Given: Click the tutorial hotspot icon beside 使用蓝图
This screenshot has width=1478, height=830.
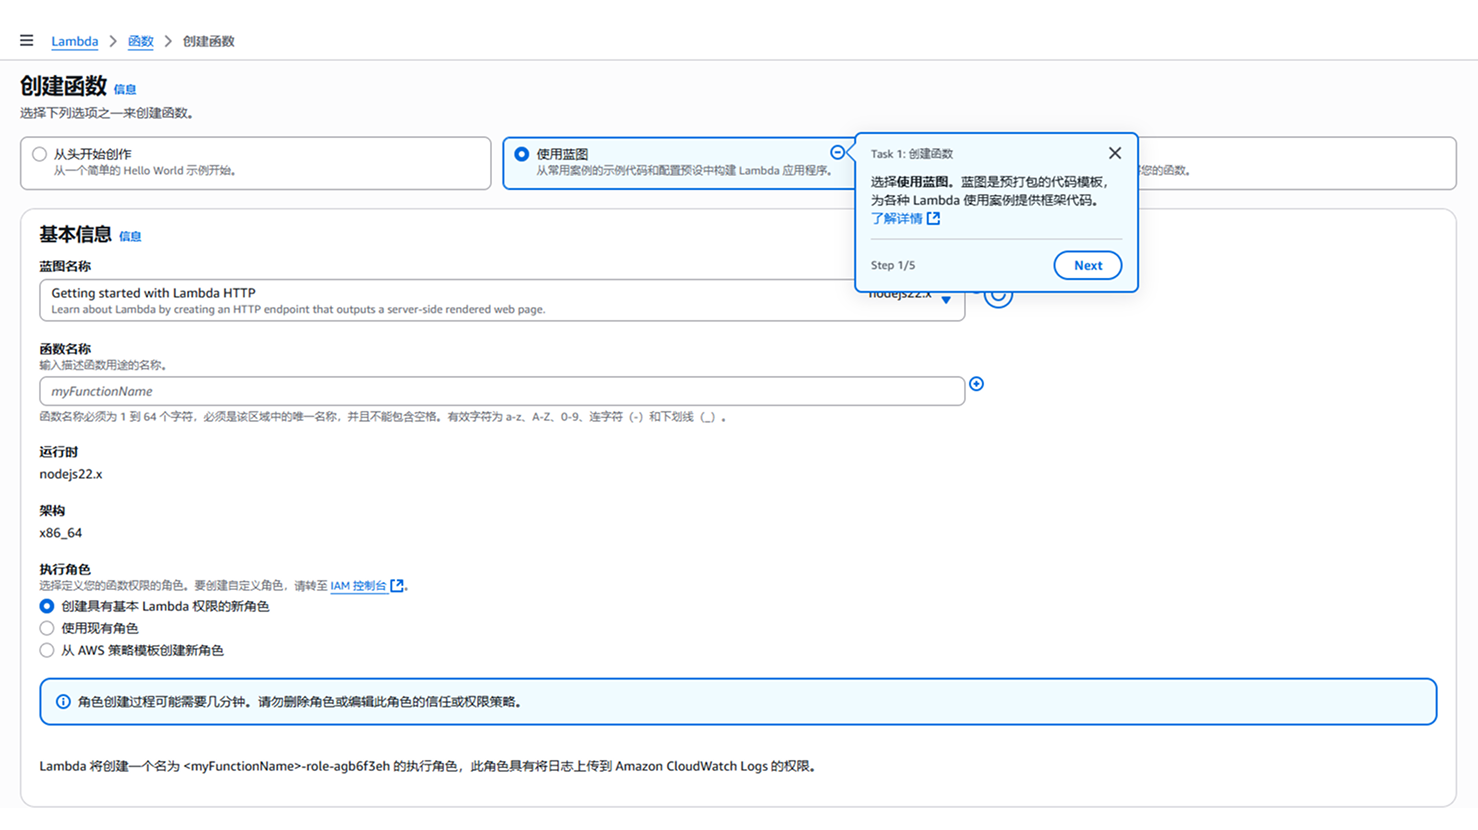Looking at the screenshot, I should [838, 152].
